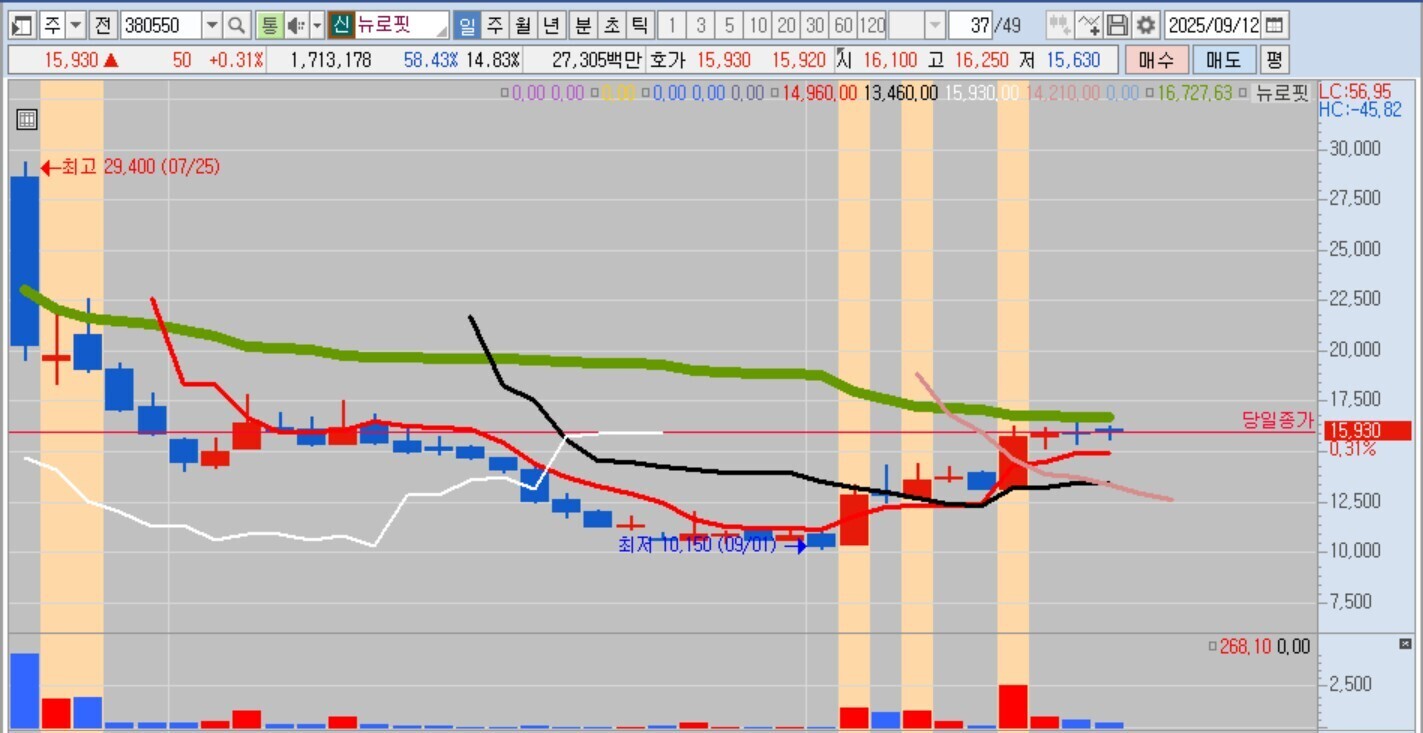Click the low price 15,630
Viewport: 1423px width, 733px height.
click(x=1073, y=60)
